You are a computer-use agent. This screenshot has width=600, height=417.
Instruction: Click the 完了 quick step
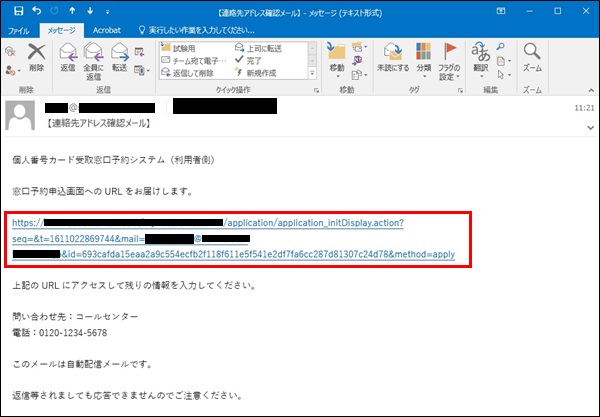pos(256,58)
